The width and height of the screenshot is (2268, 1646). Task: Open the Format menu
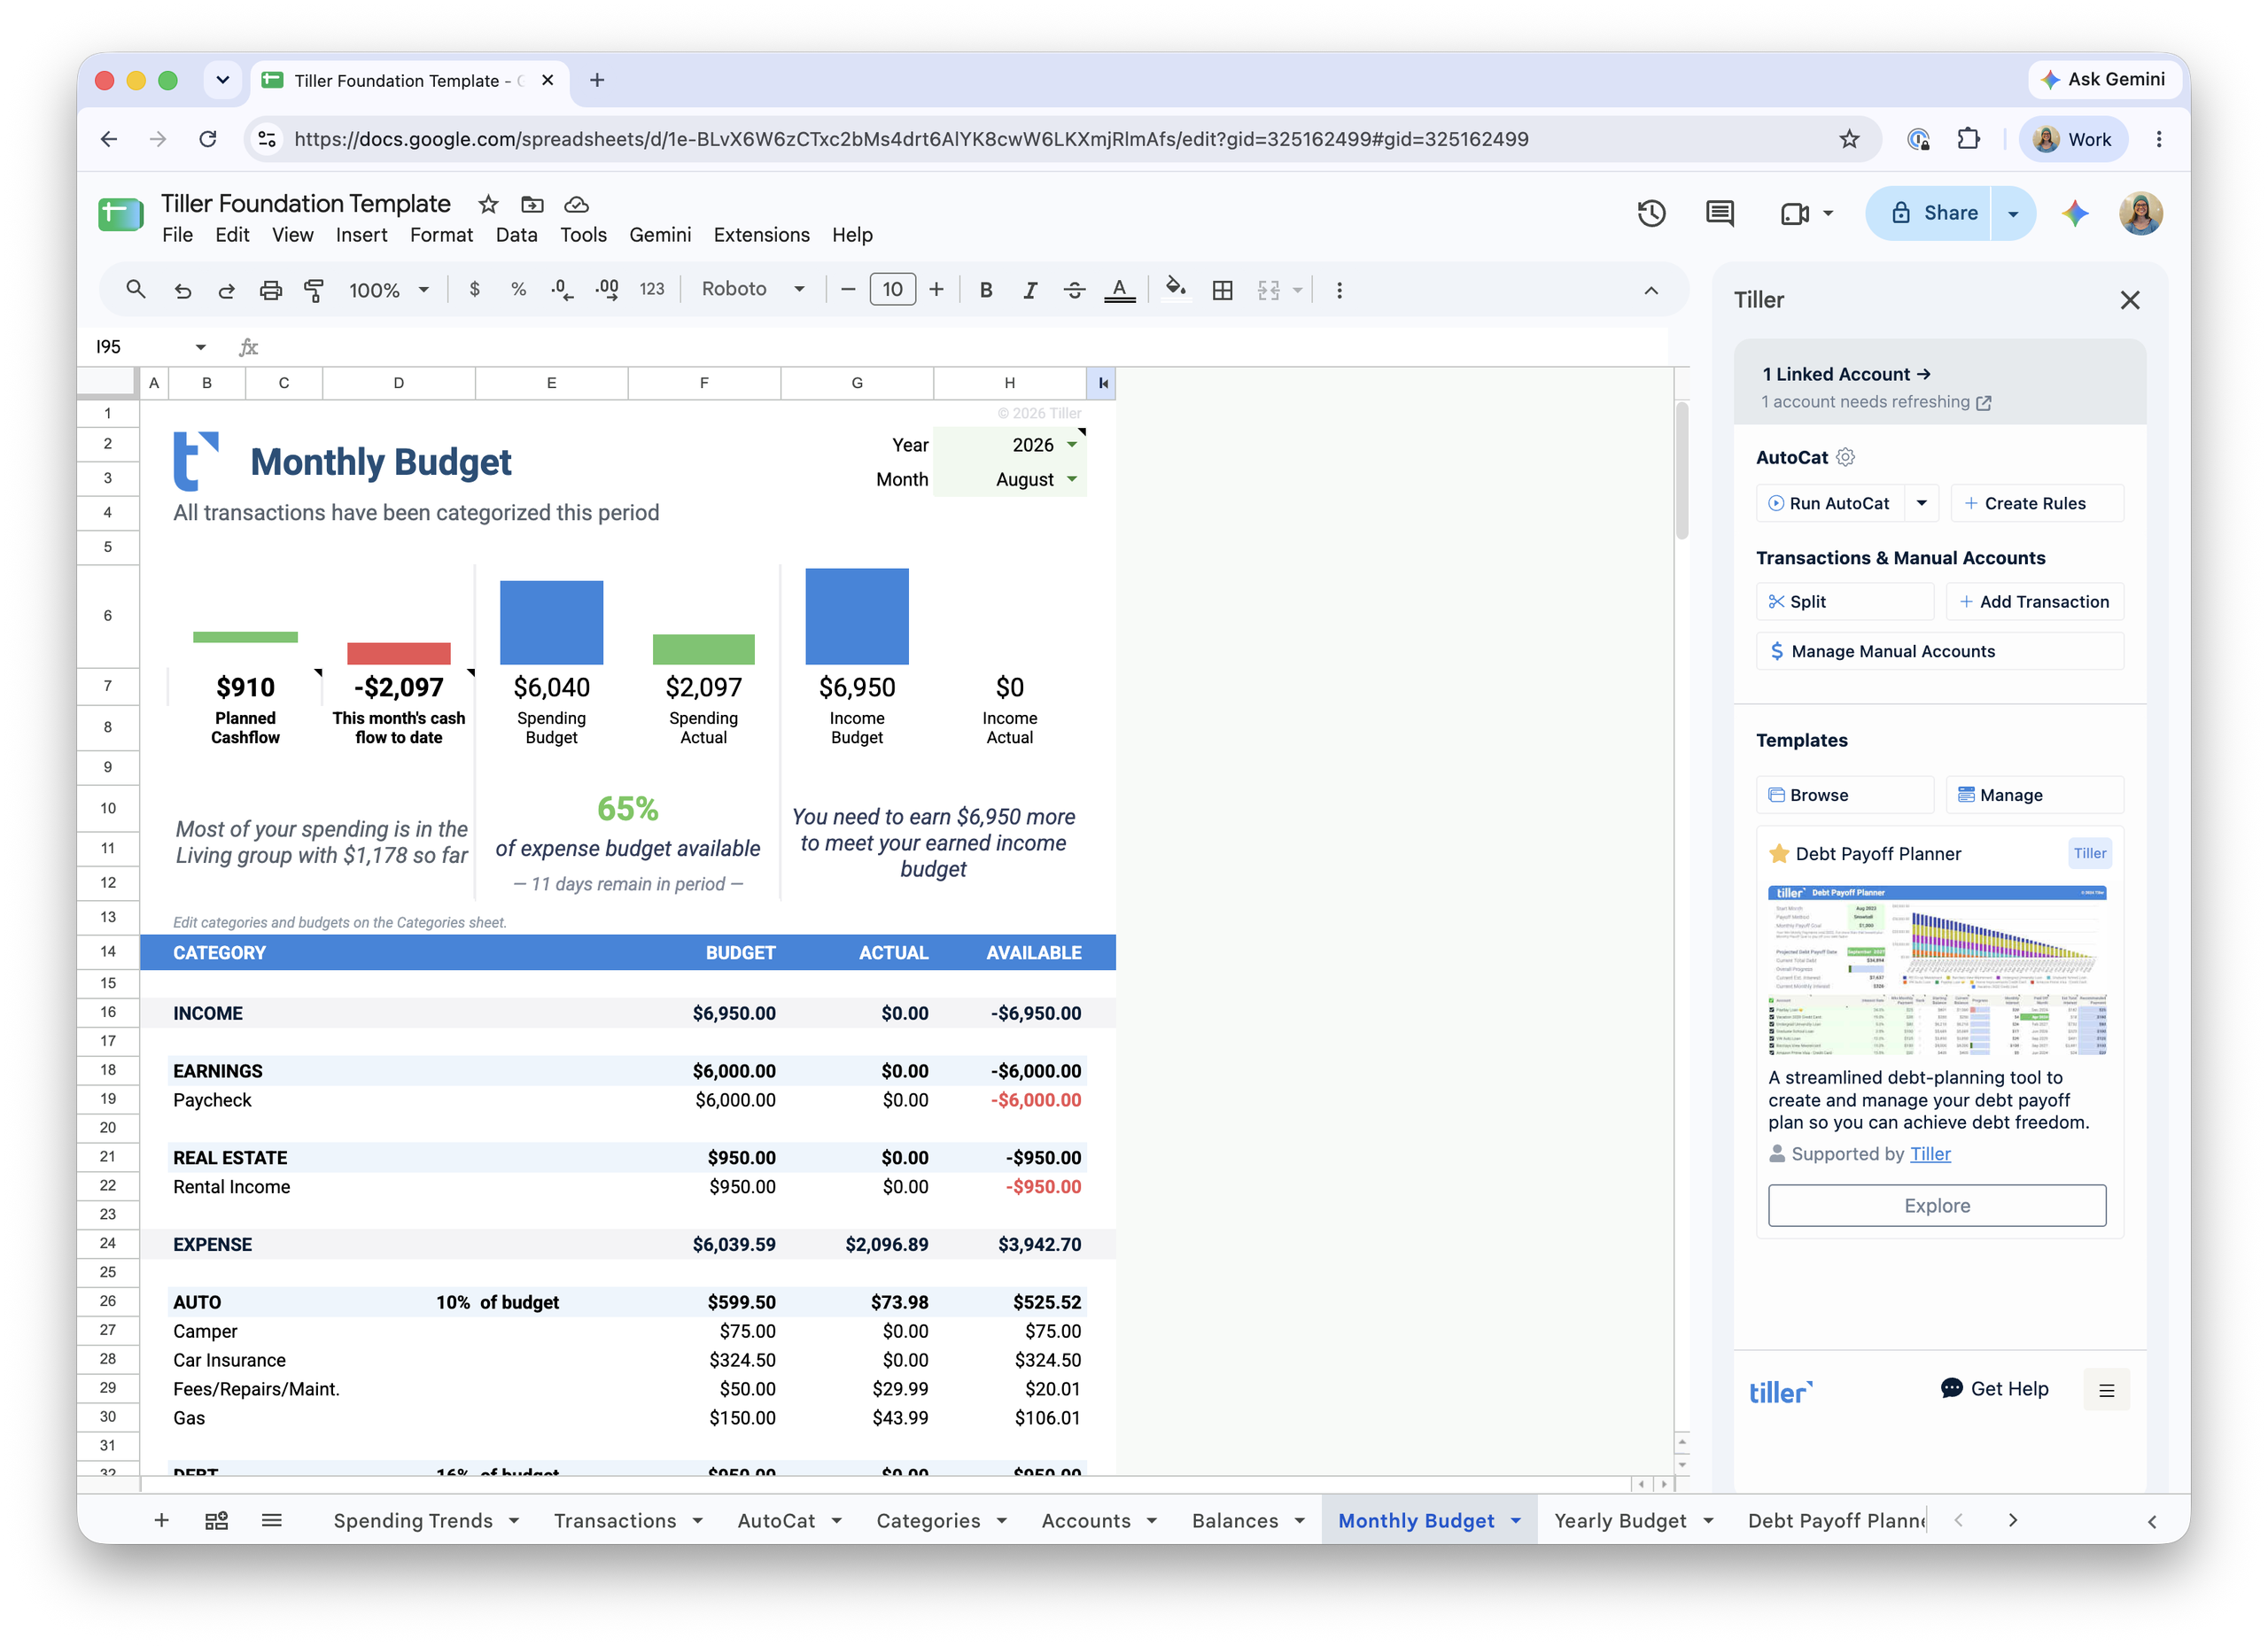441,235
